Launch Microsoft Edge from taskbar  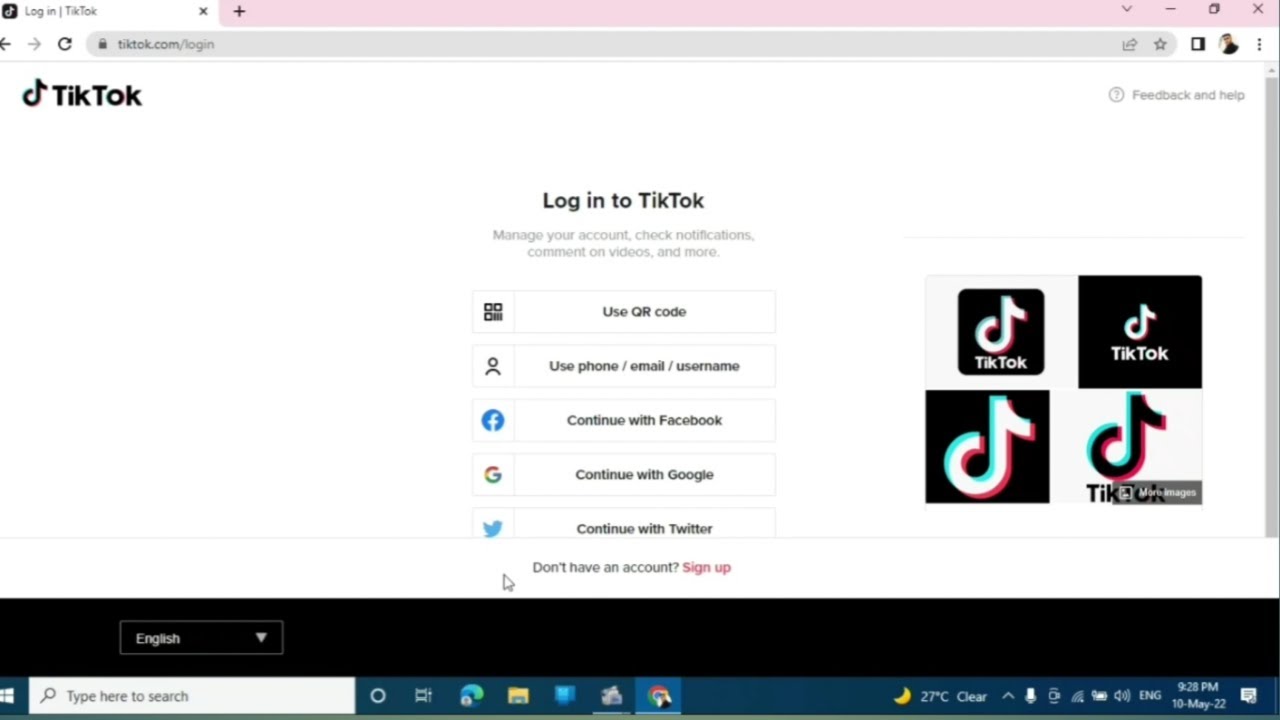coord(471,696)
